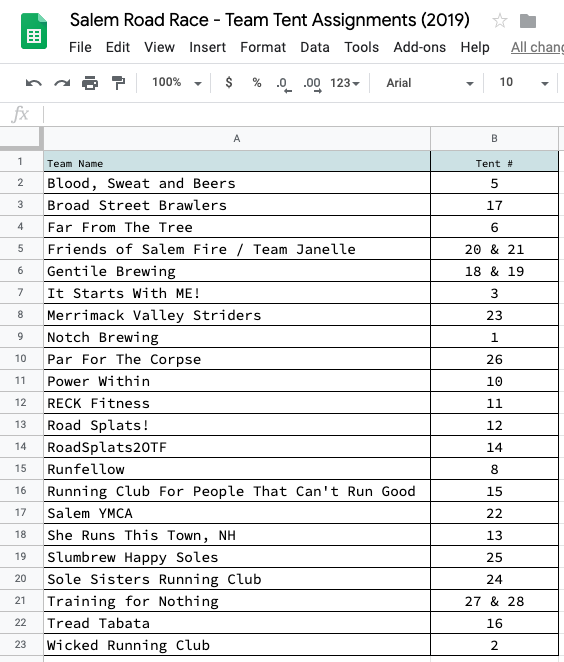The width and height of the screenshot is (564, 662).
Task: Select the Tent # header cell
Action: 494,161
